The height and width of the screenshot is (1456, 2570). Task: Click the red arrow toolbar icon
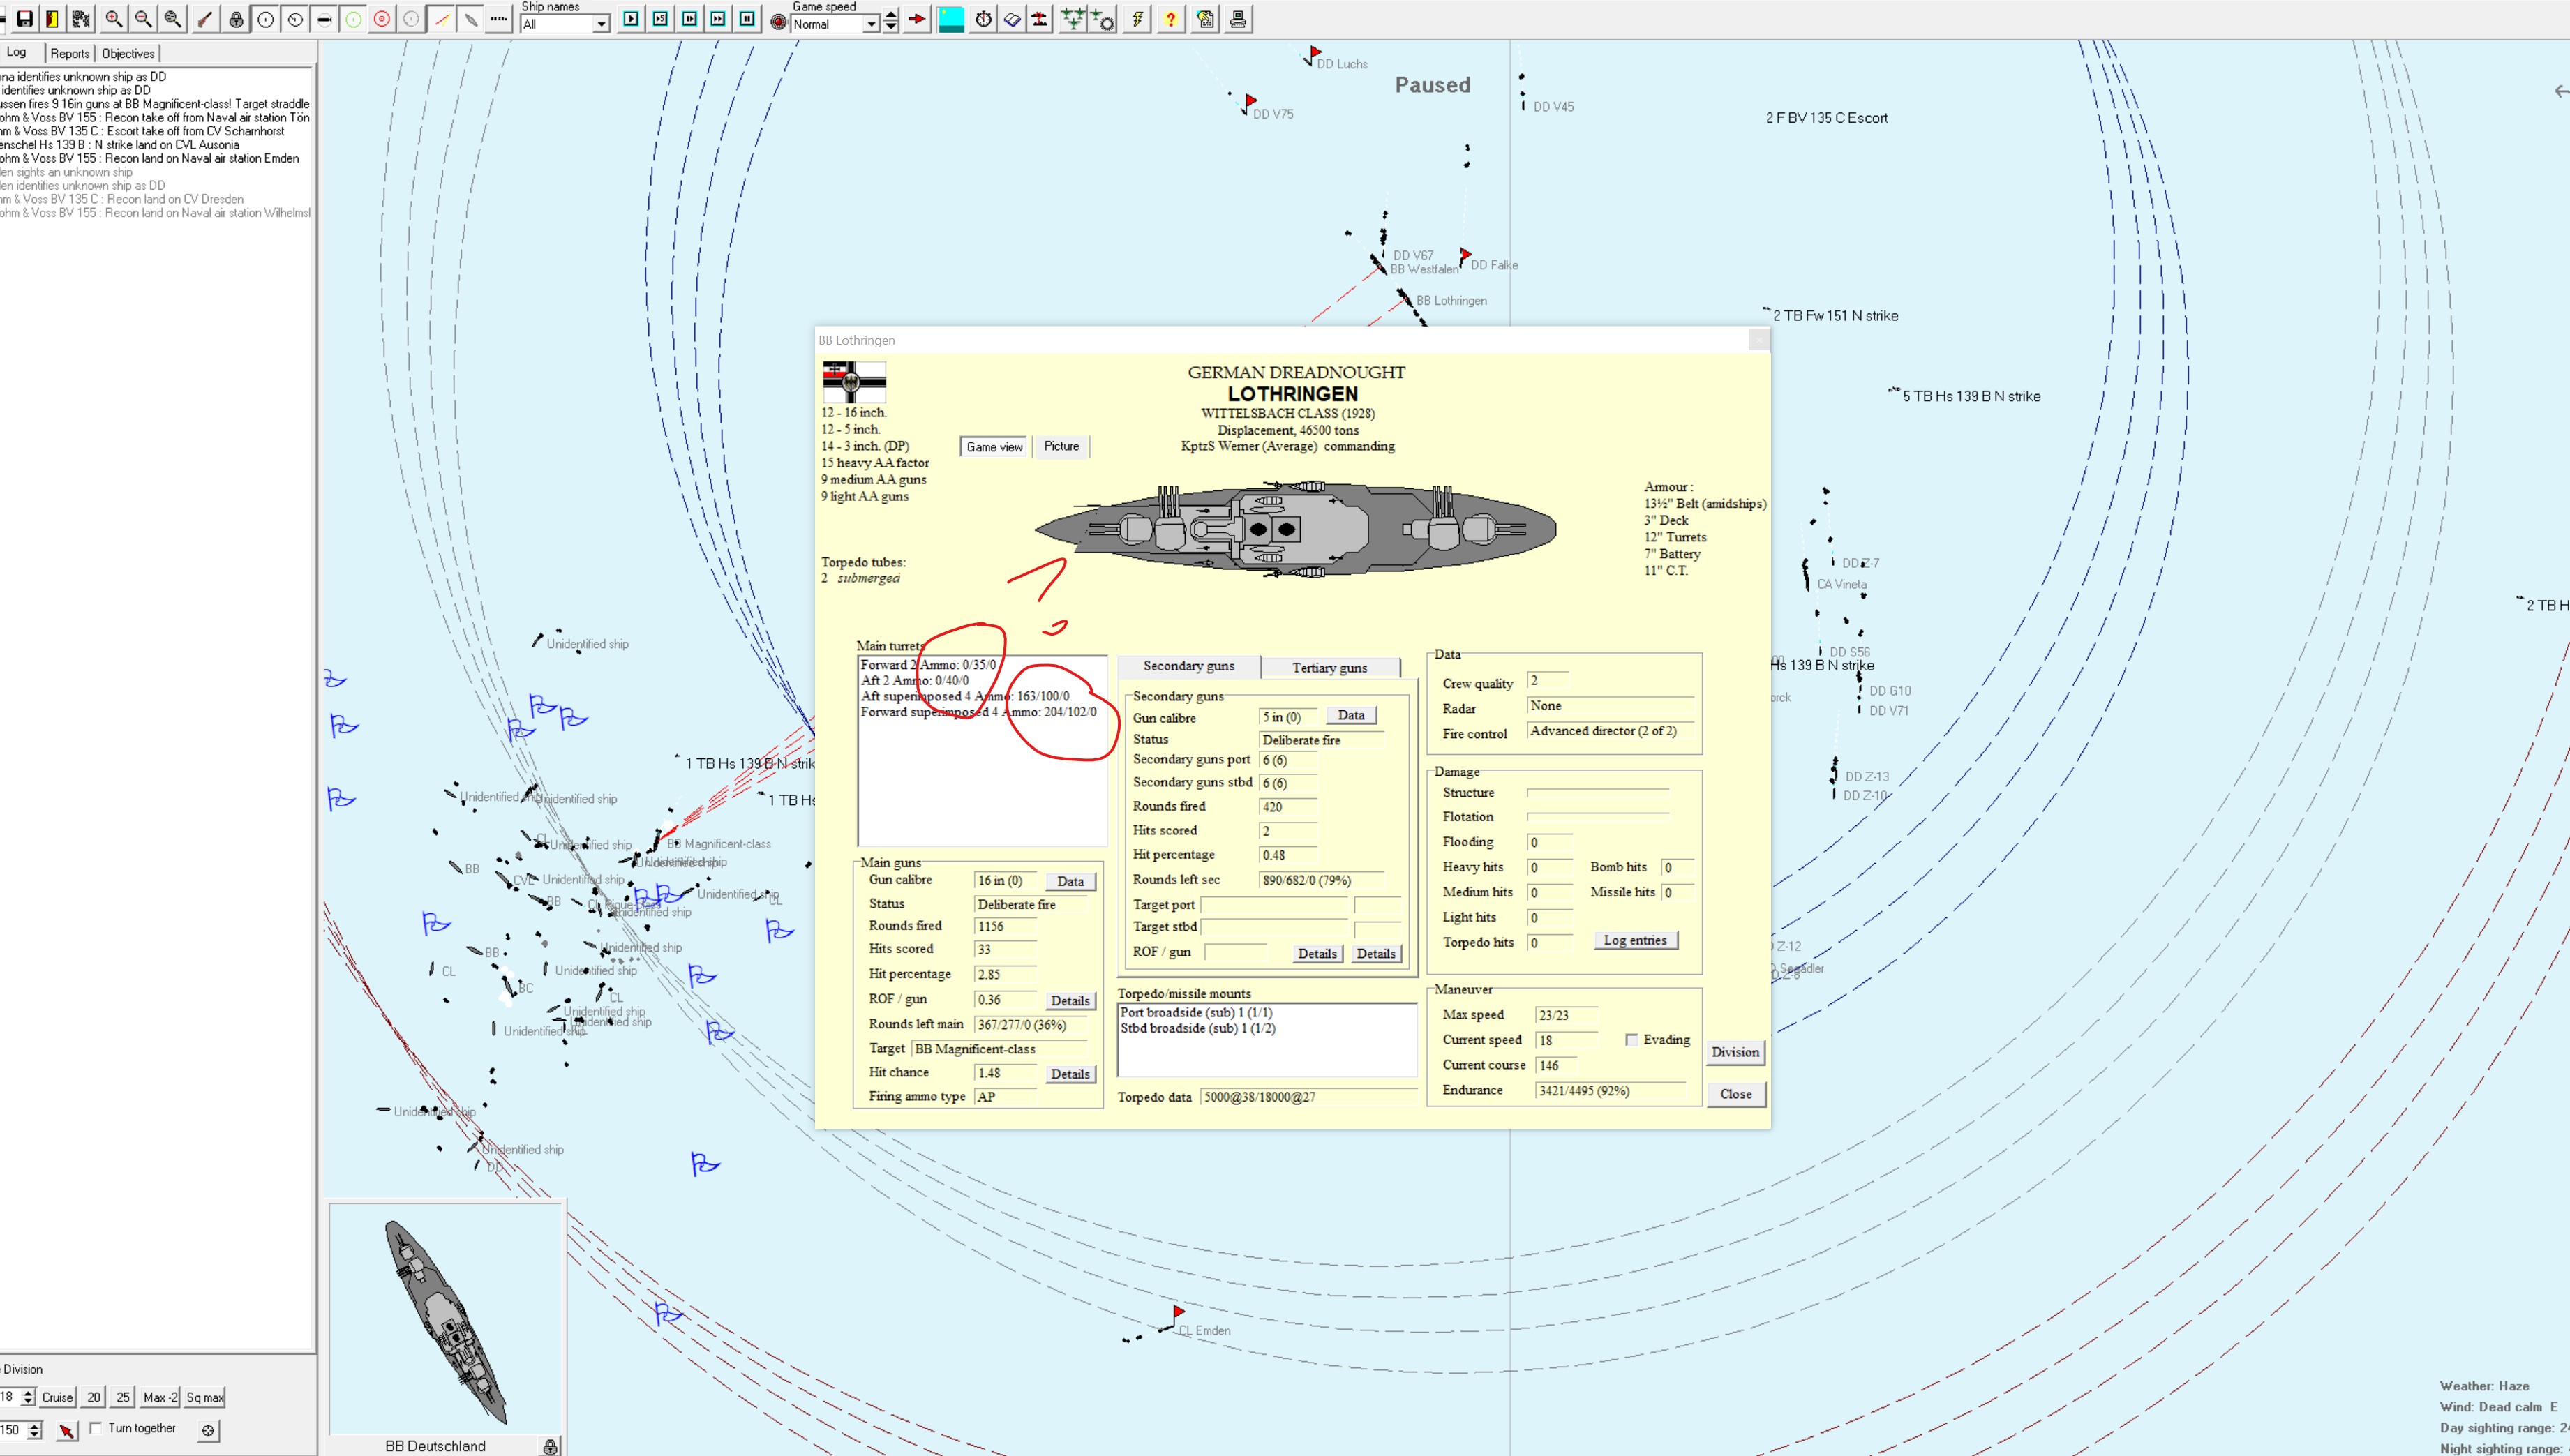coord(916,19)
